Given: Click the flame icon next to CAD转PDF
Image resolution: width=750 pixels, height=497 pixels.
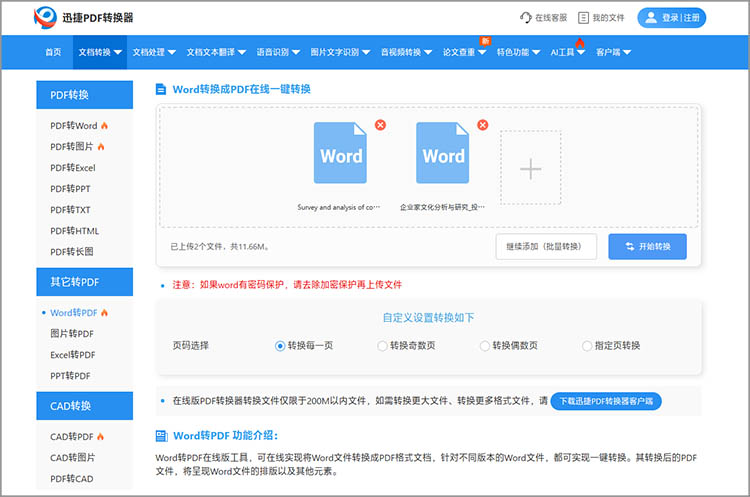Looking at the screenshot, I should pyautogui.click(x=100, y=436).
